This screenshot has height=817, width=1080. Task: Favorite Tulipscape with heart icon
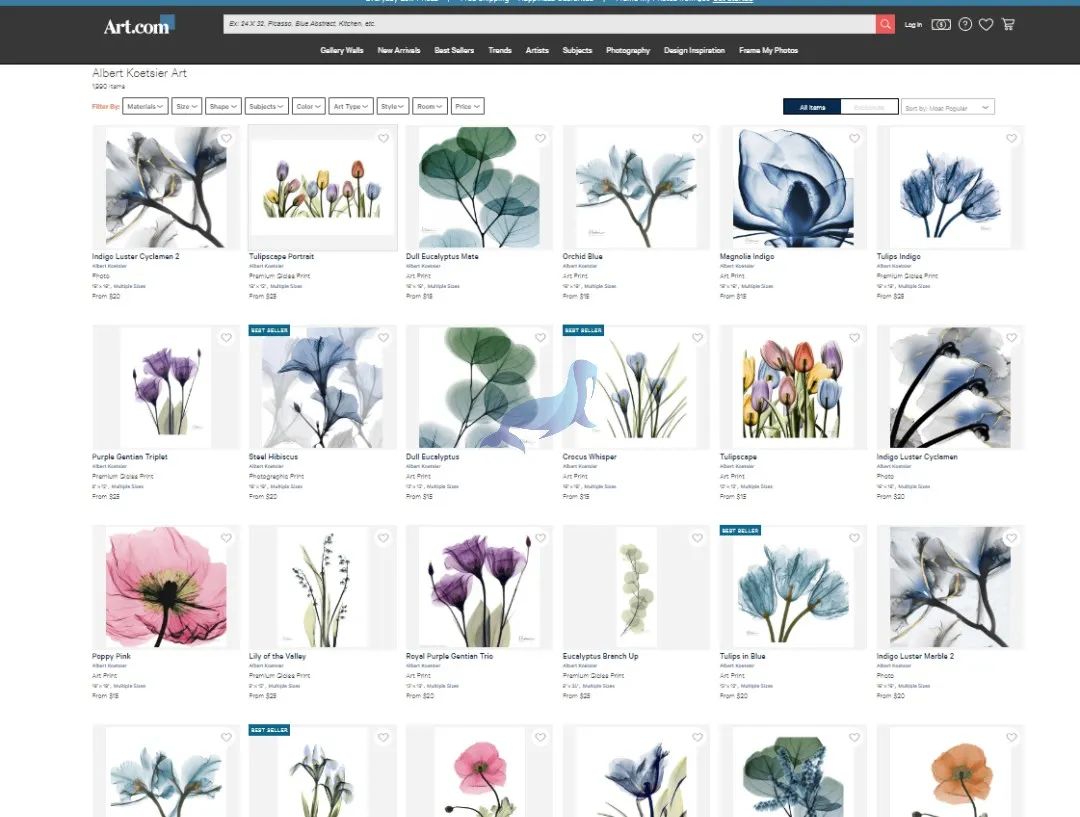tap(854, 338)
